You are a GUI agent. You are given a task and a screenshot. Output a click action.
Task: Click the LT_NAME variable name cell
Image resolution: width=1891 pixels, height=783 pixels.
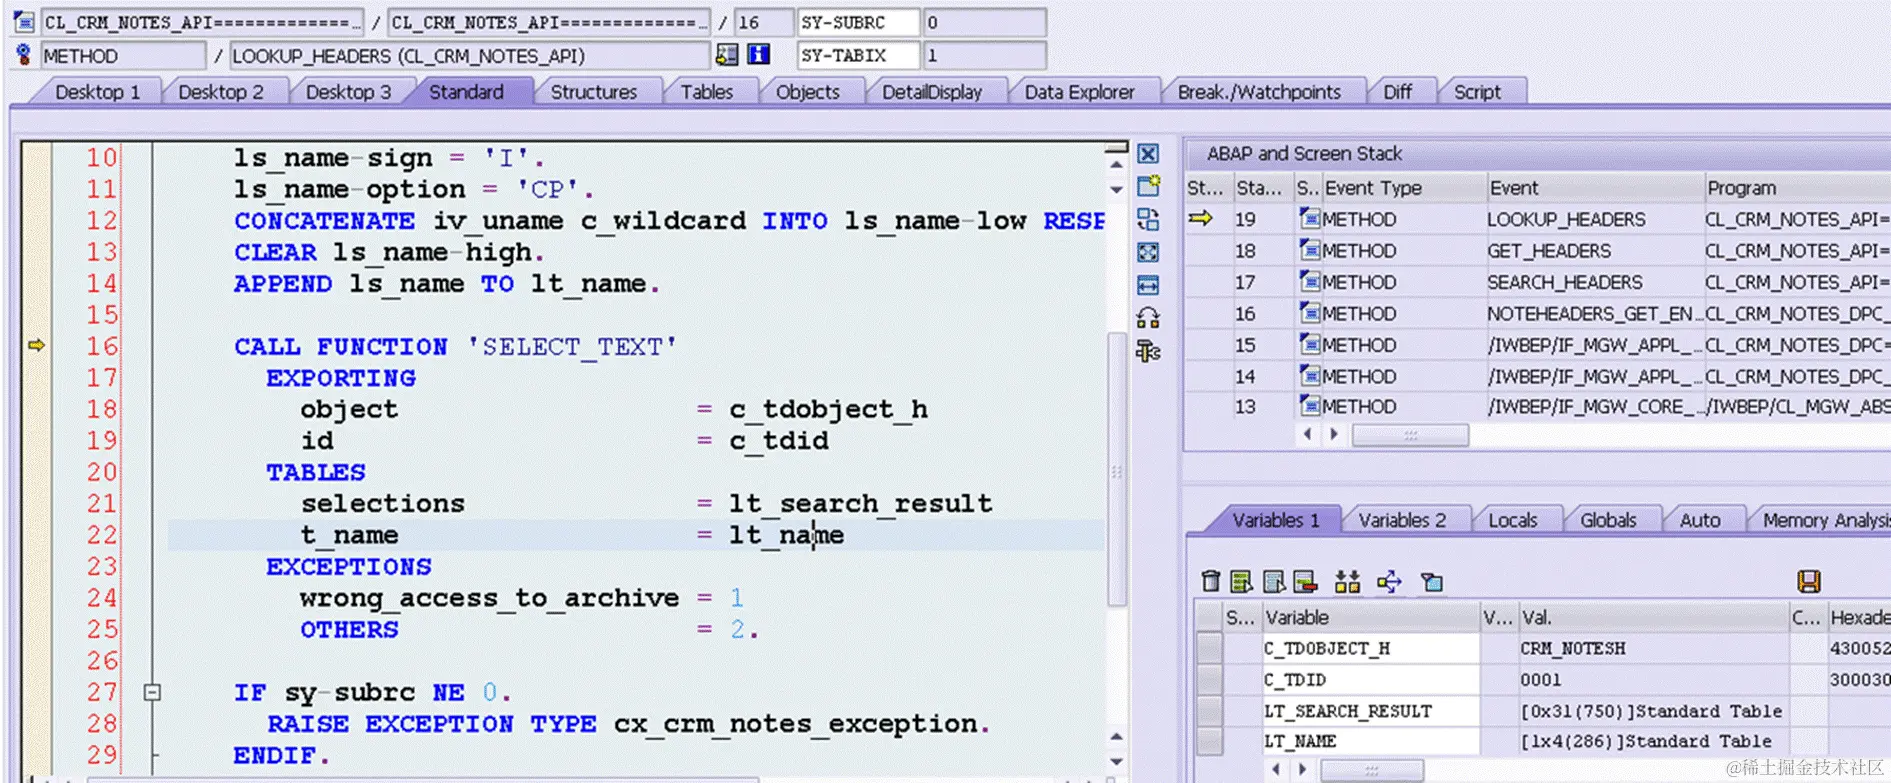pos(1369,741)
